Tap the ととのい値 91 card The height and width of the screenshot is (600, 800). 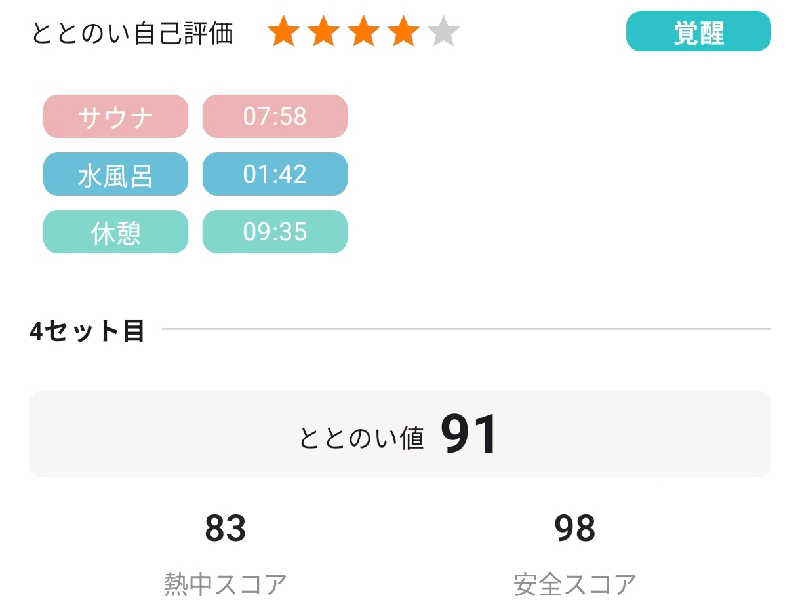tap(399, 434)
